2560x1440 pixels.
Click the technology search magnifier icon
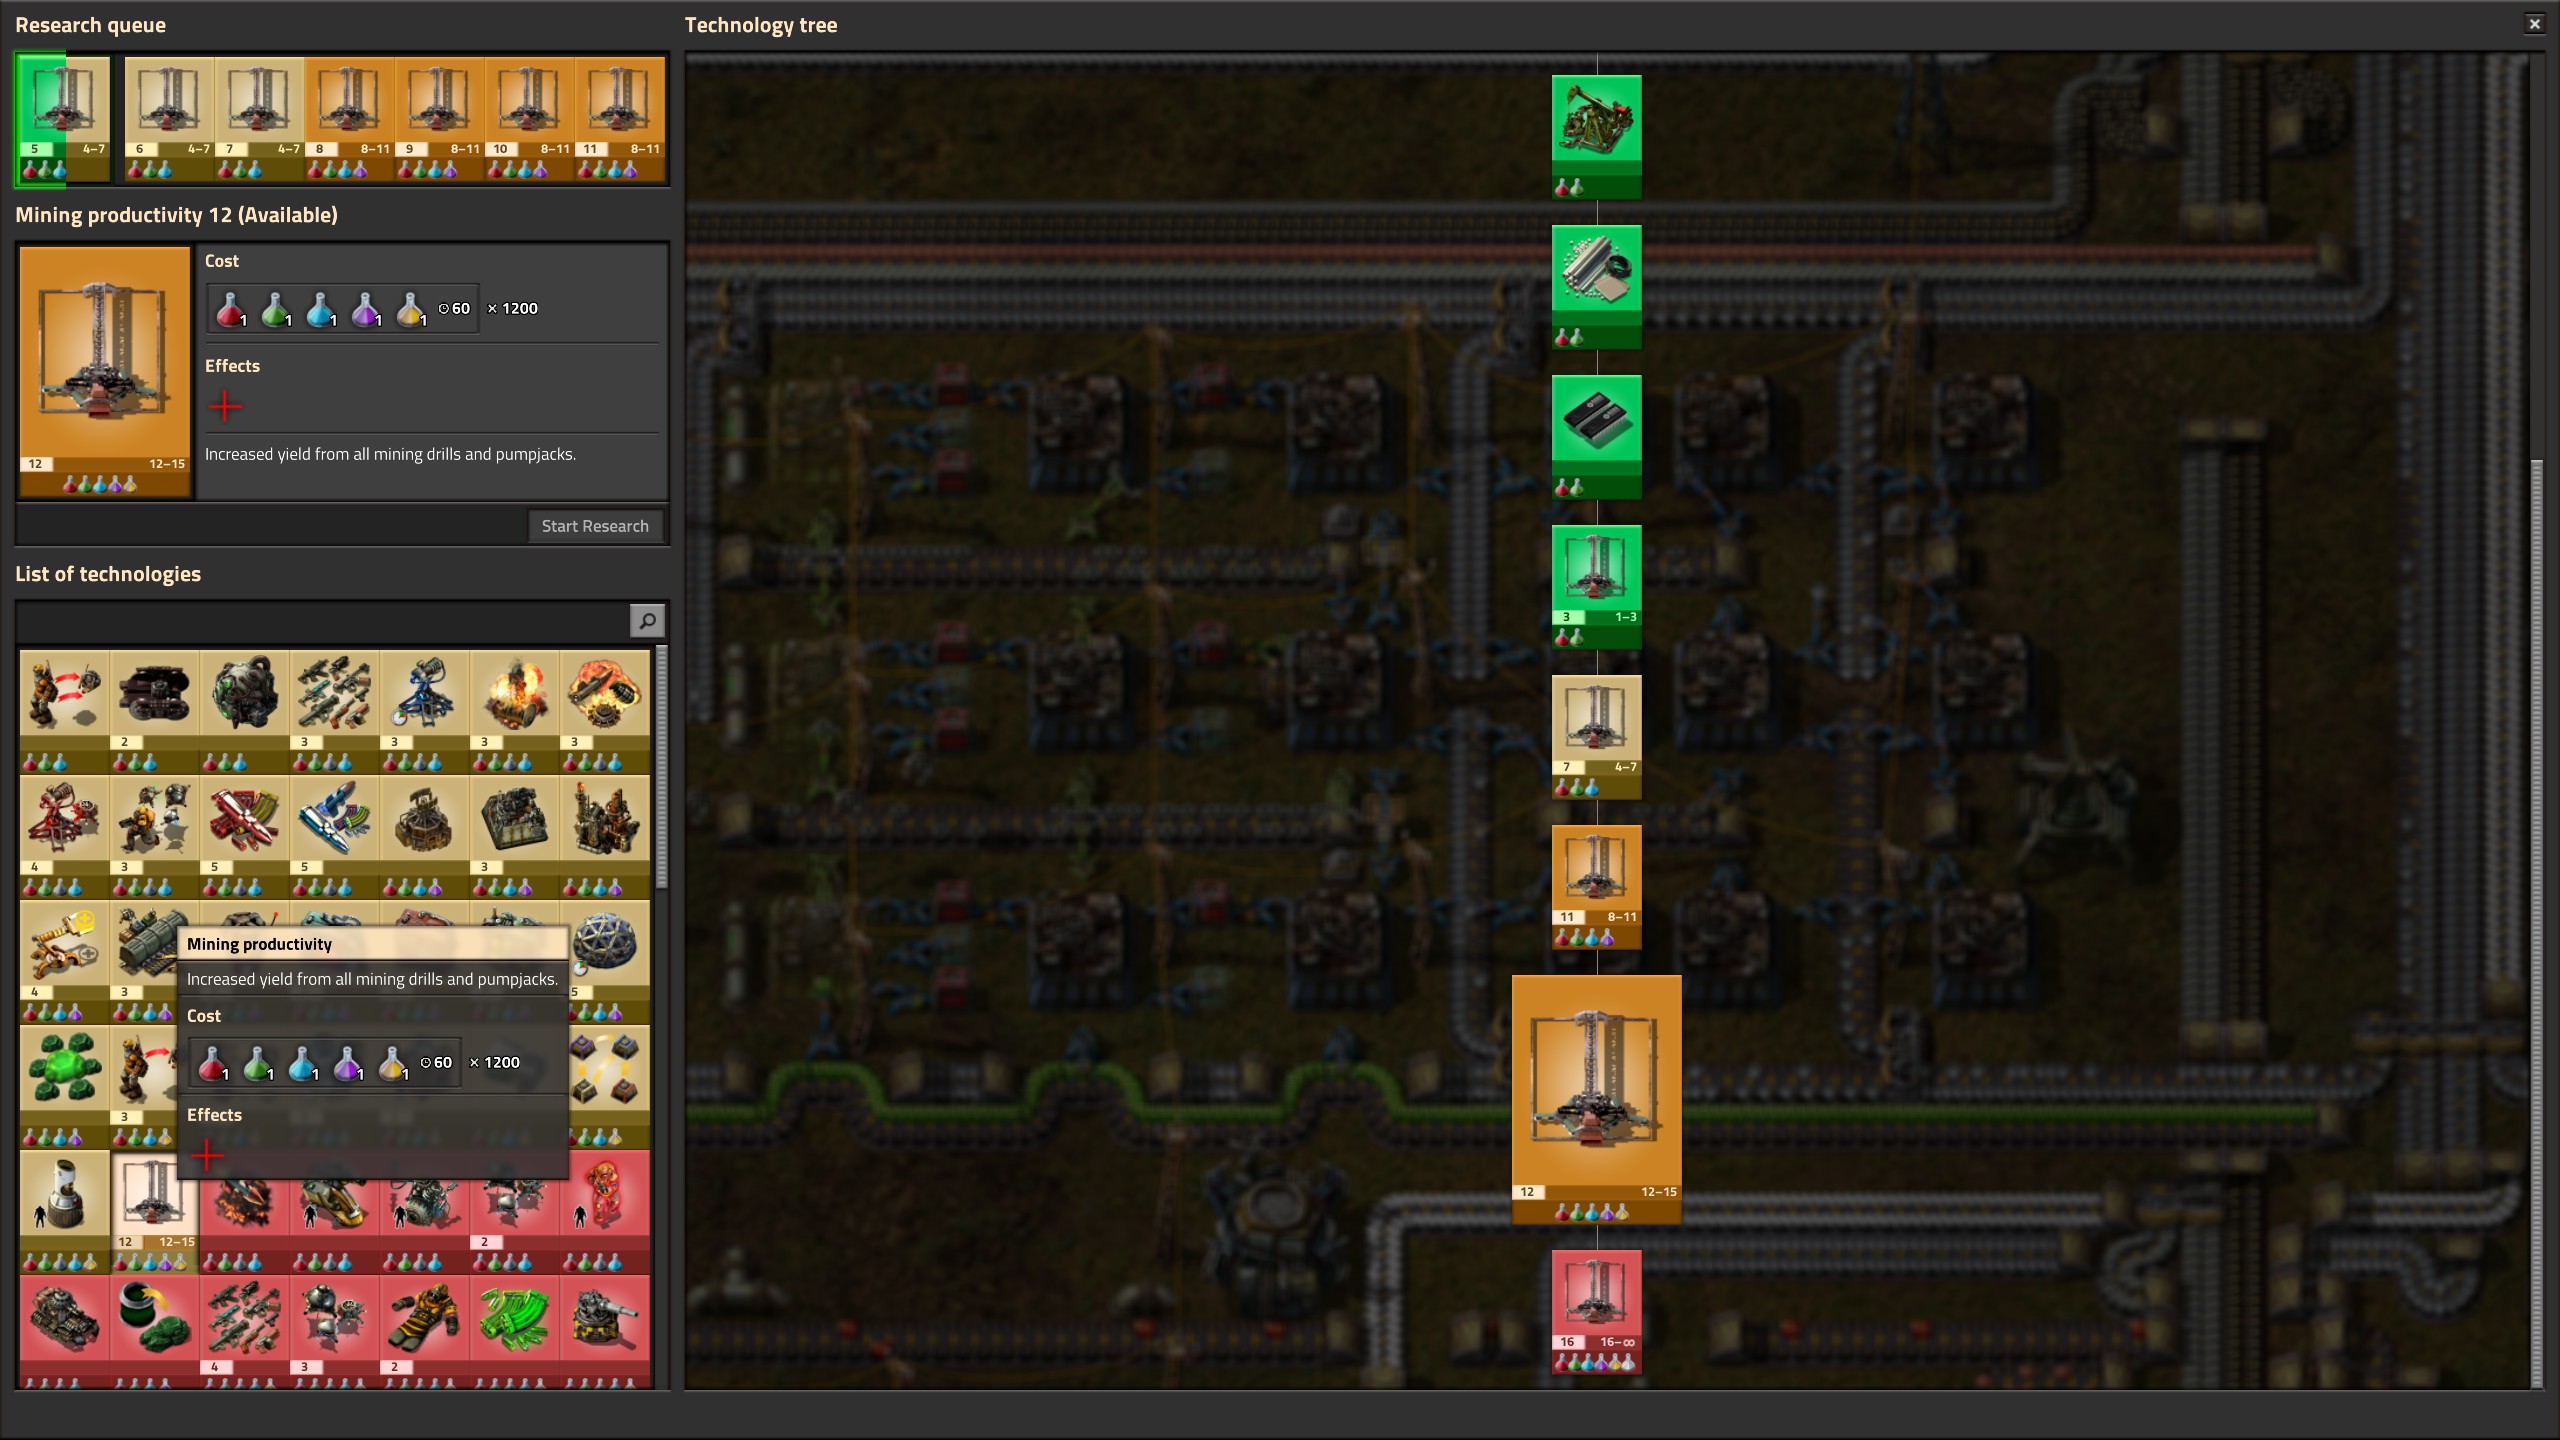coord(647,621)
